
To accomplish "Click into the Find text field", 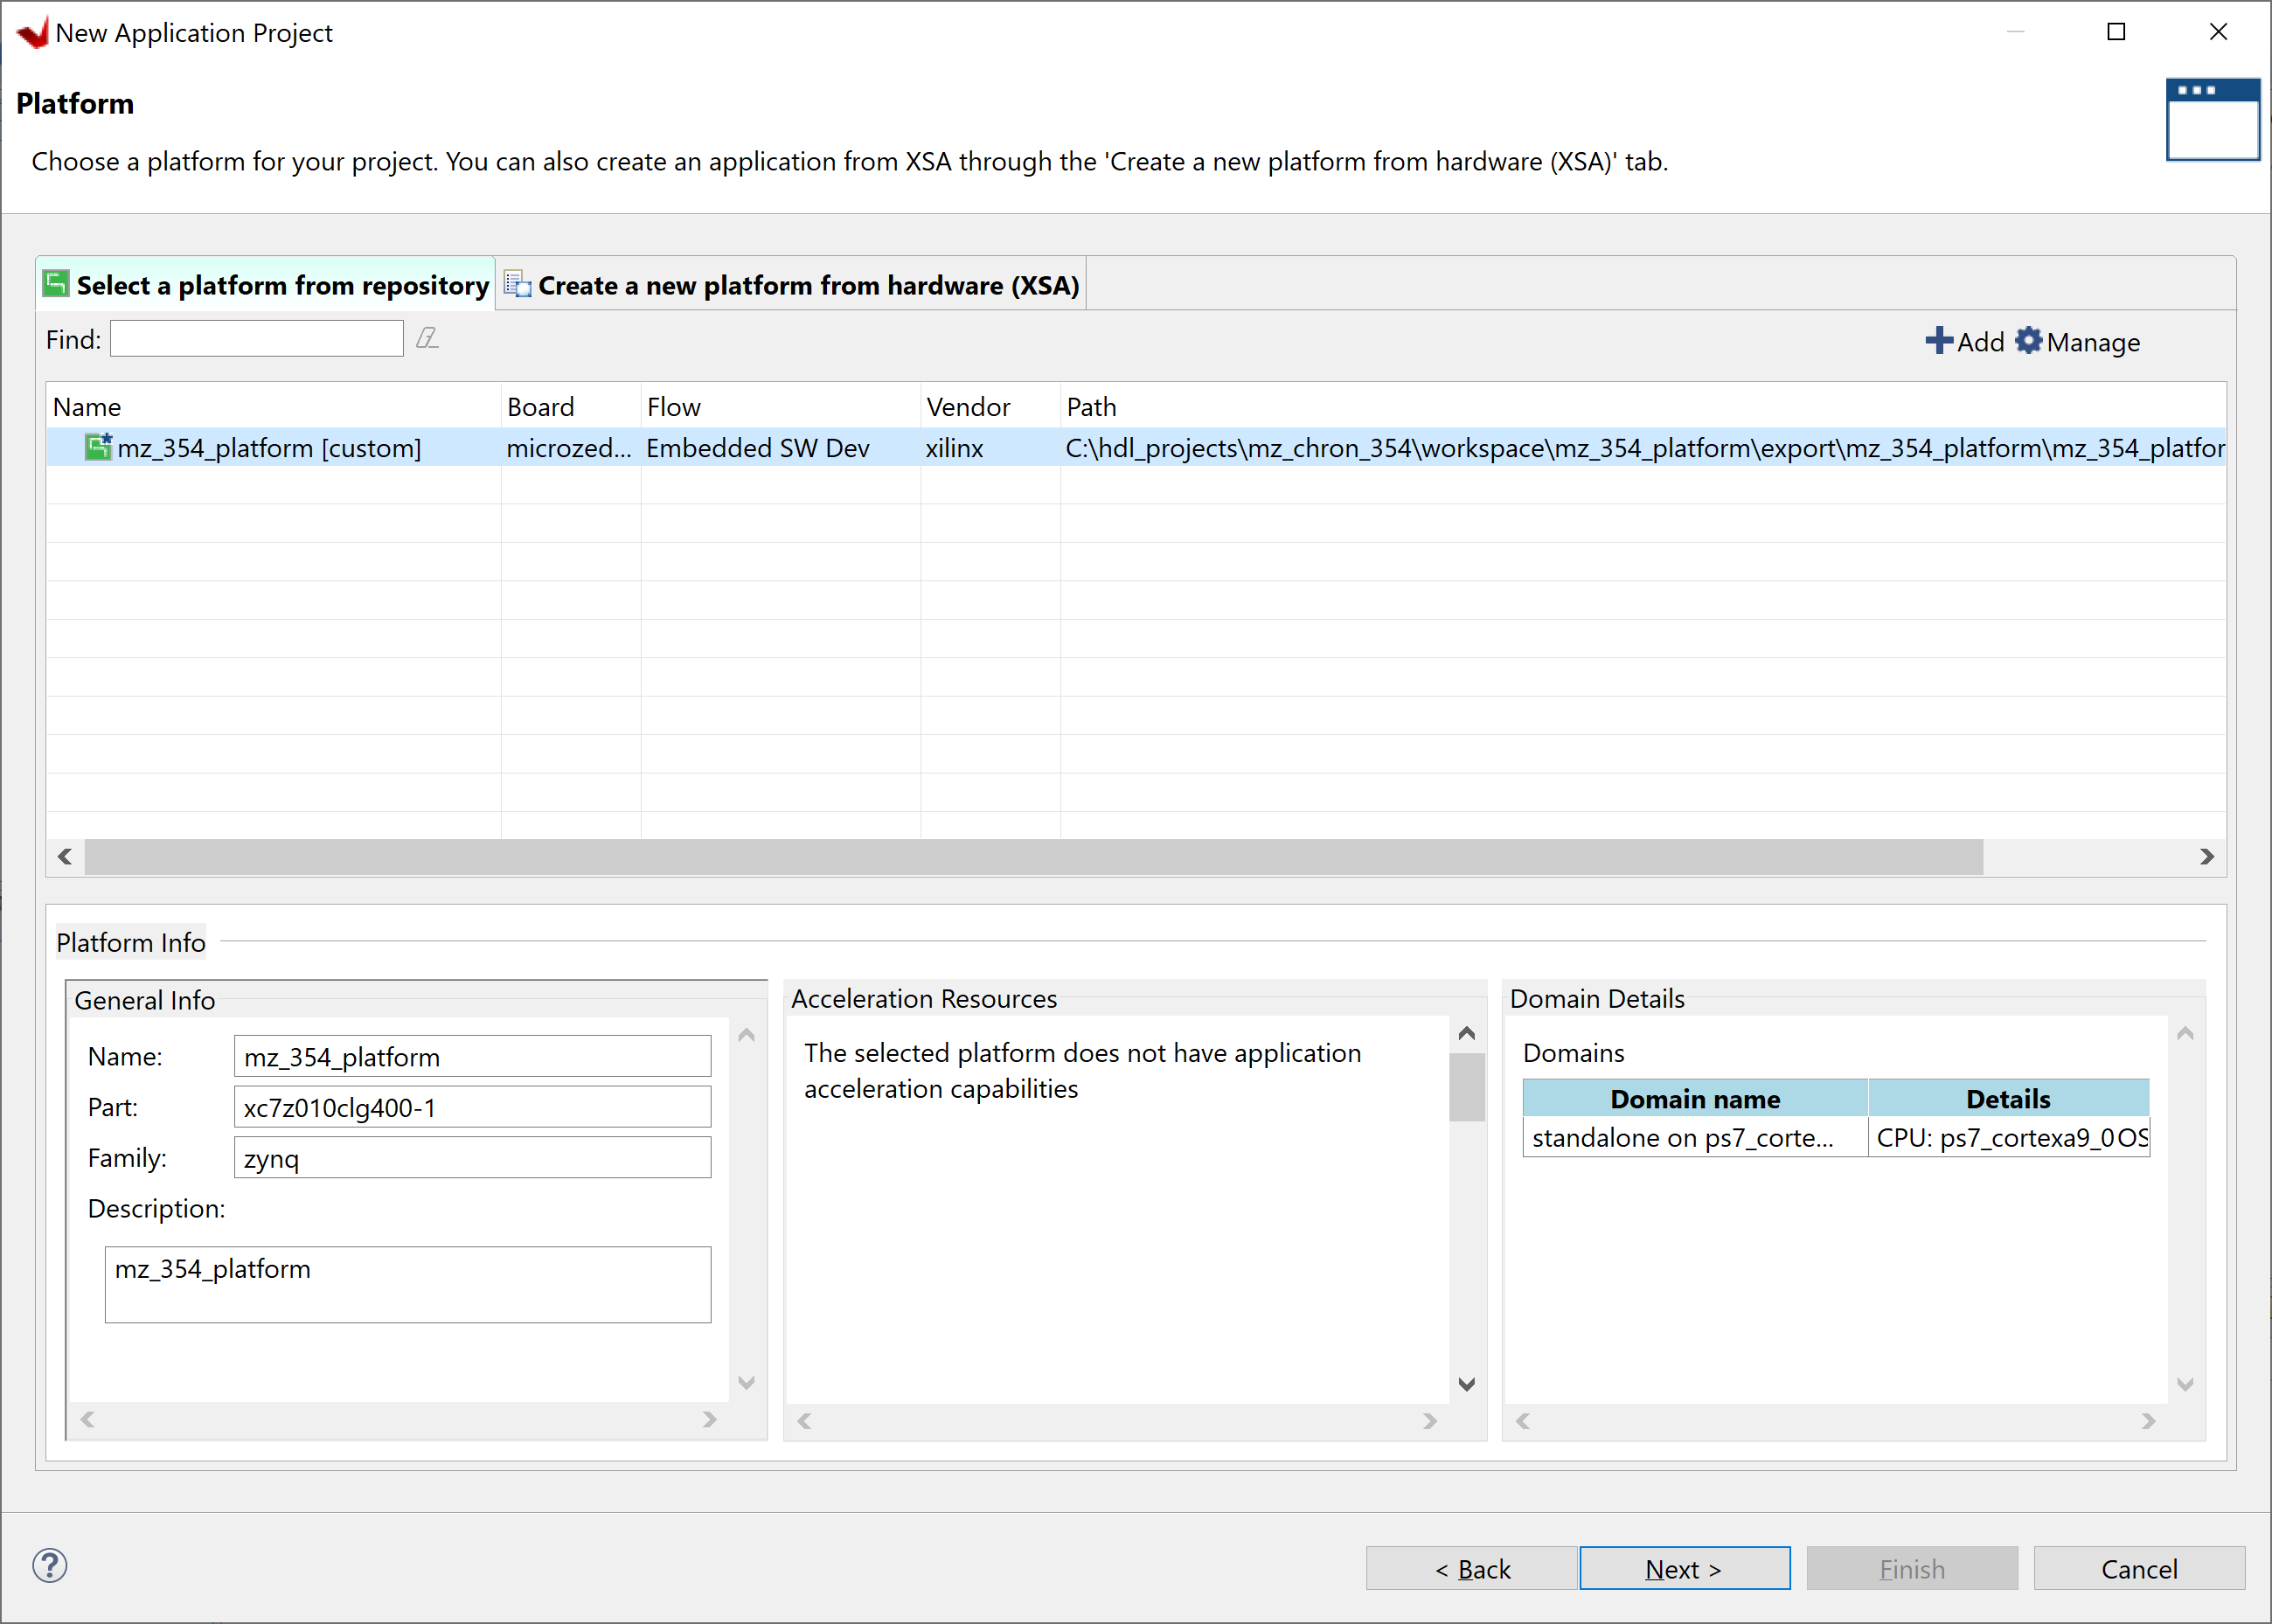I will [x=256, y=339].
